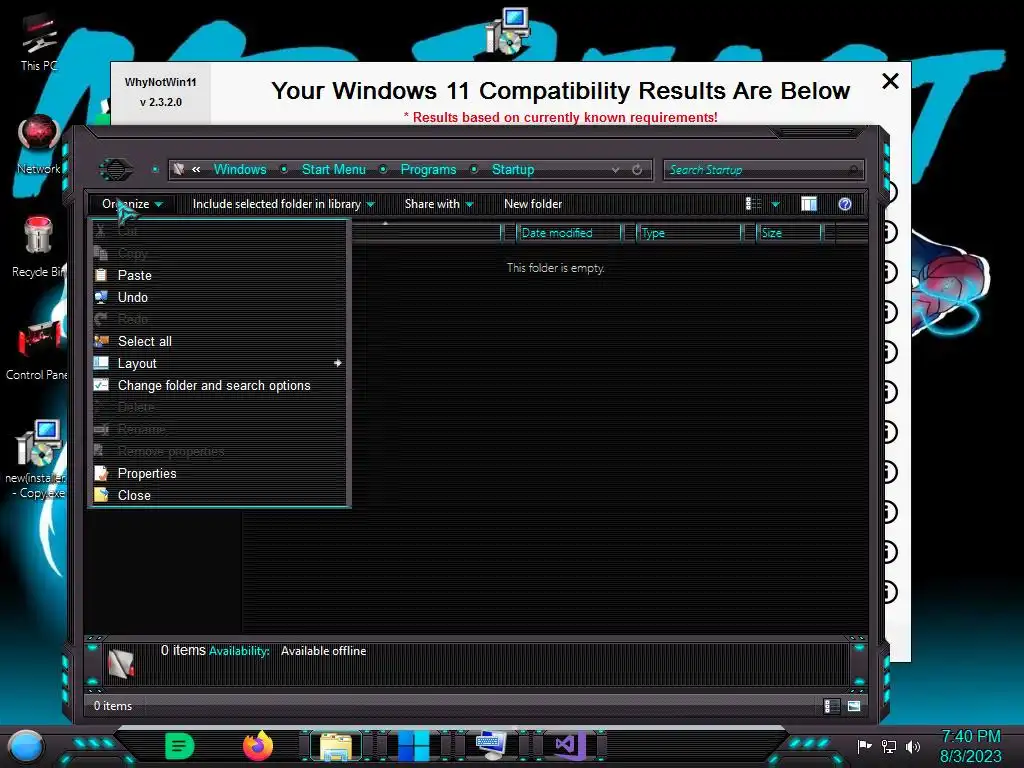This screenshot has width=1024, height=768.
Task: Open the address bar history dropdown
Action: pyautogui.click(x=615, y=170)
